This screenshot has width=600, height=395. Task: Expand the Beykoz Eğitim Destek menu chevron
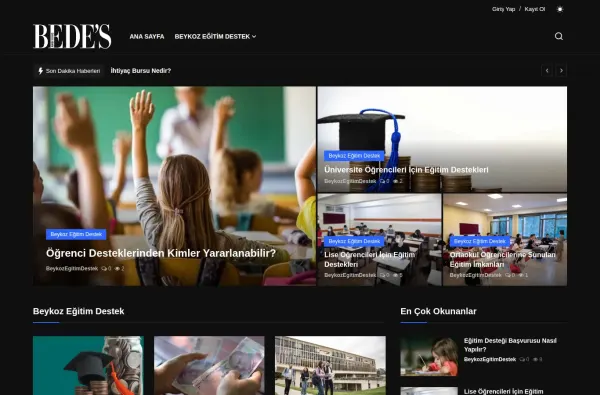pyautogui.click(x=254, y=37)
